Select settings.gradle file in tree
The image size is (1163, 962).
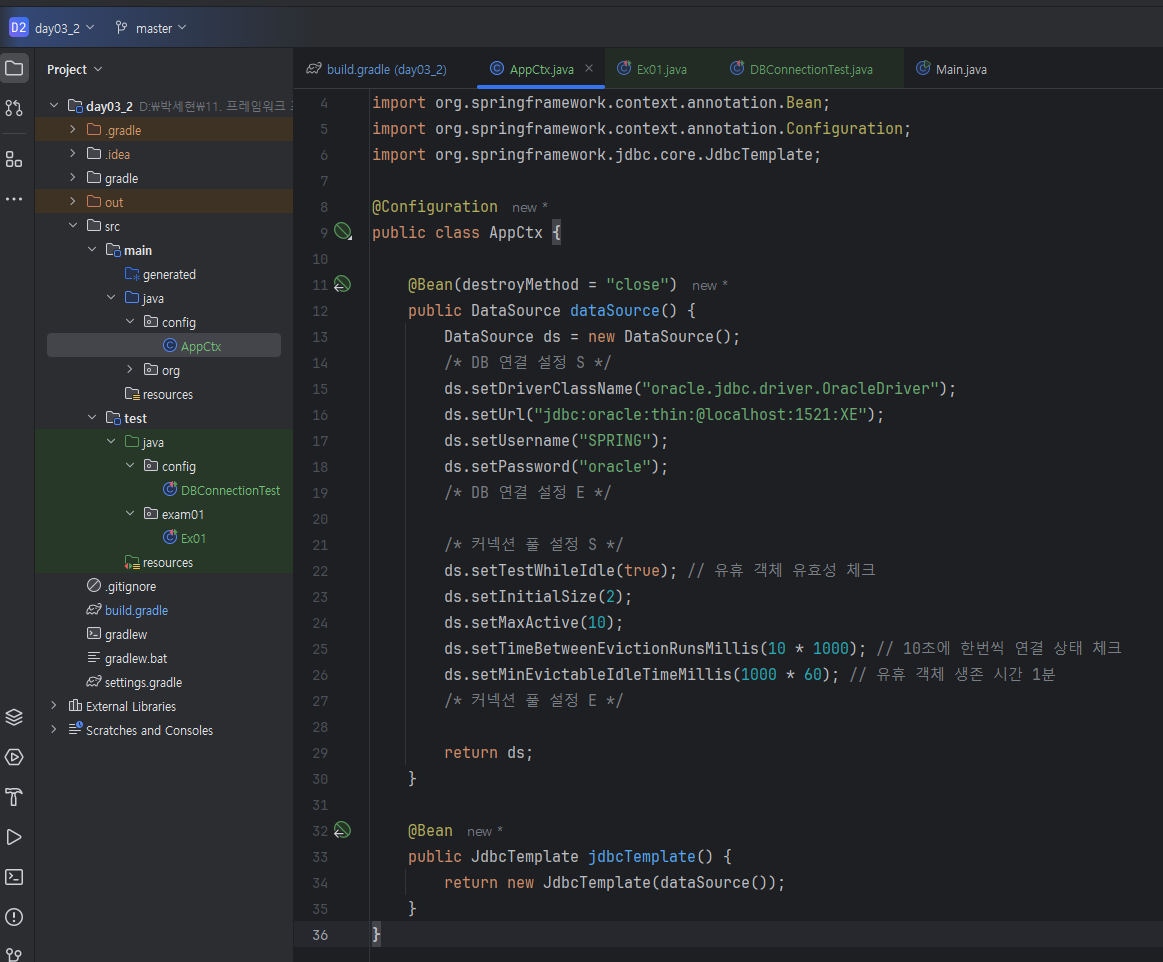(134, 682)
